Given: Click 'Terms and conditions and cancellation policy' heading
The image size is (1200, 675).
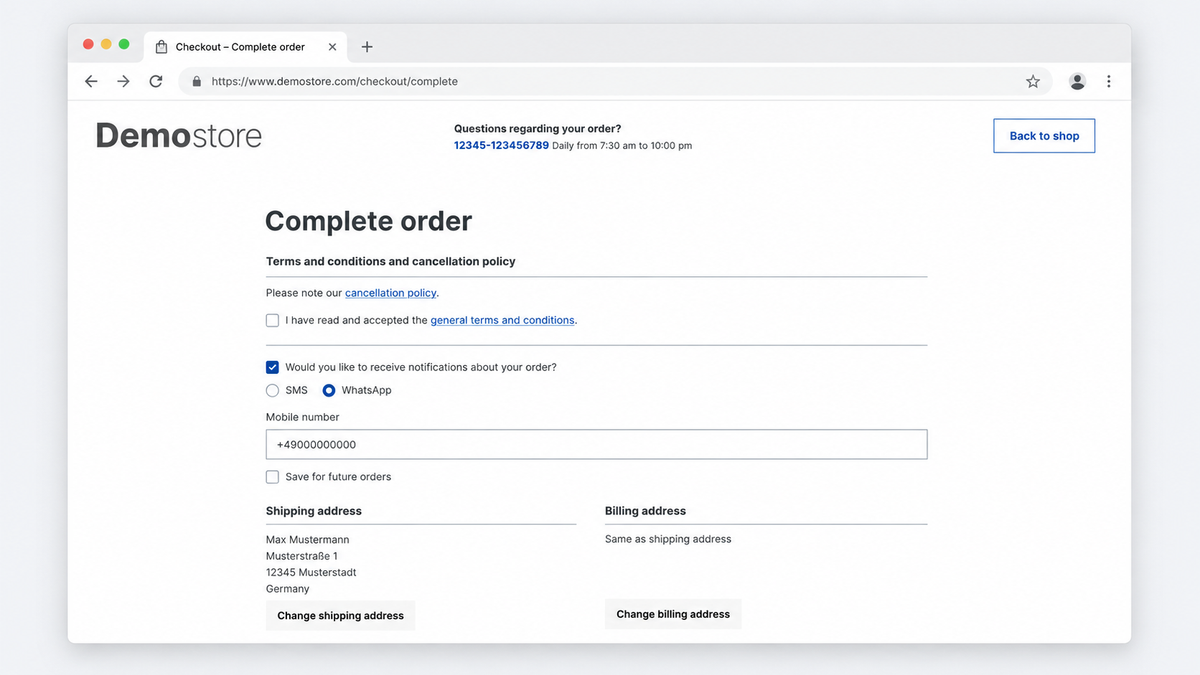Looking at the screenshot, I should [391, 262].
